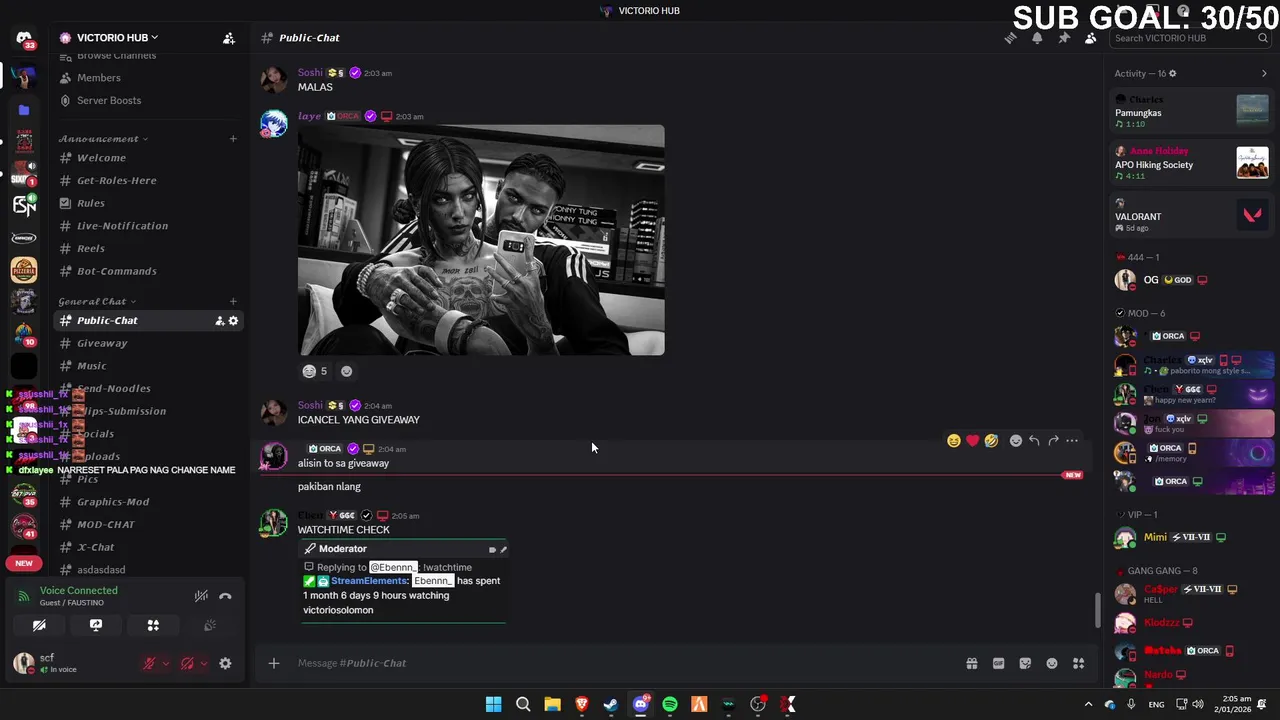Show pinned messages with pin icon

(x=1064, y=38)
